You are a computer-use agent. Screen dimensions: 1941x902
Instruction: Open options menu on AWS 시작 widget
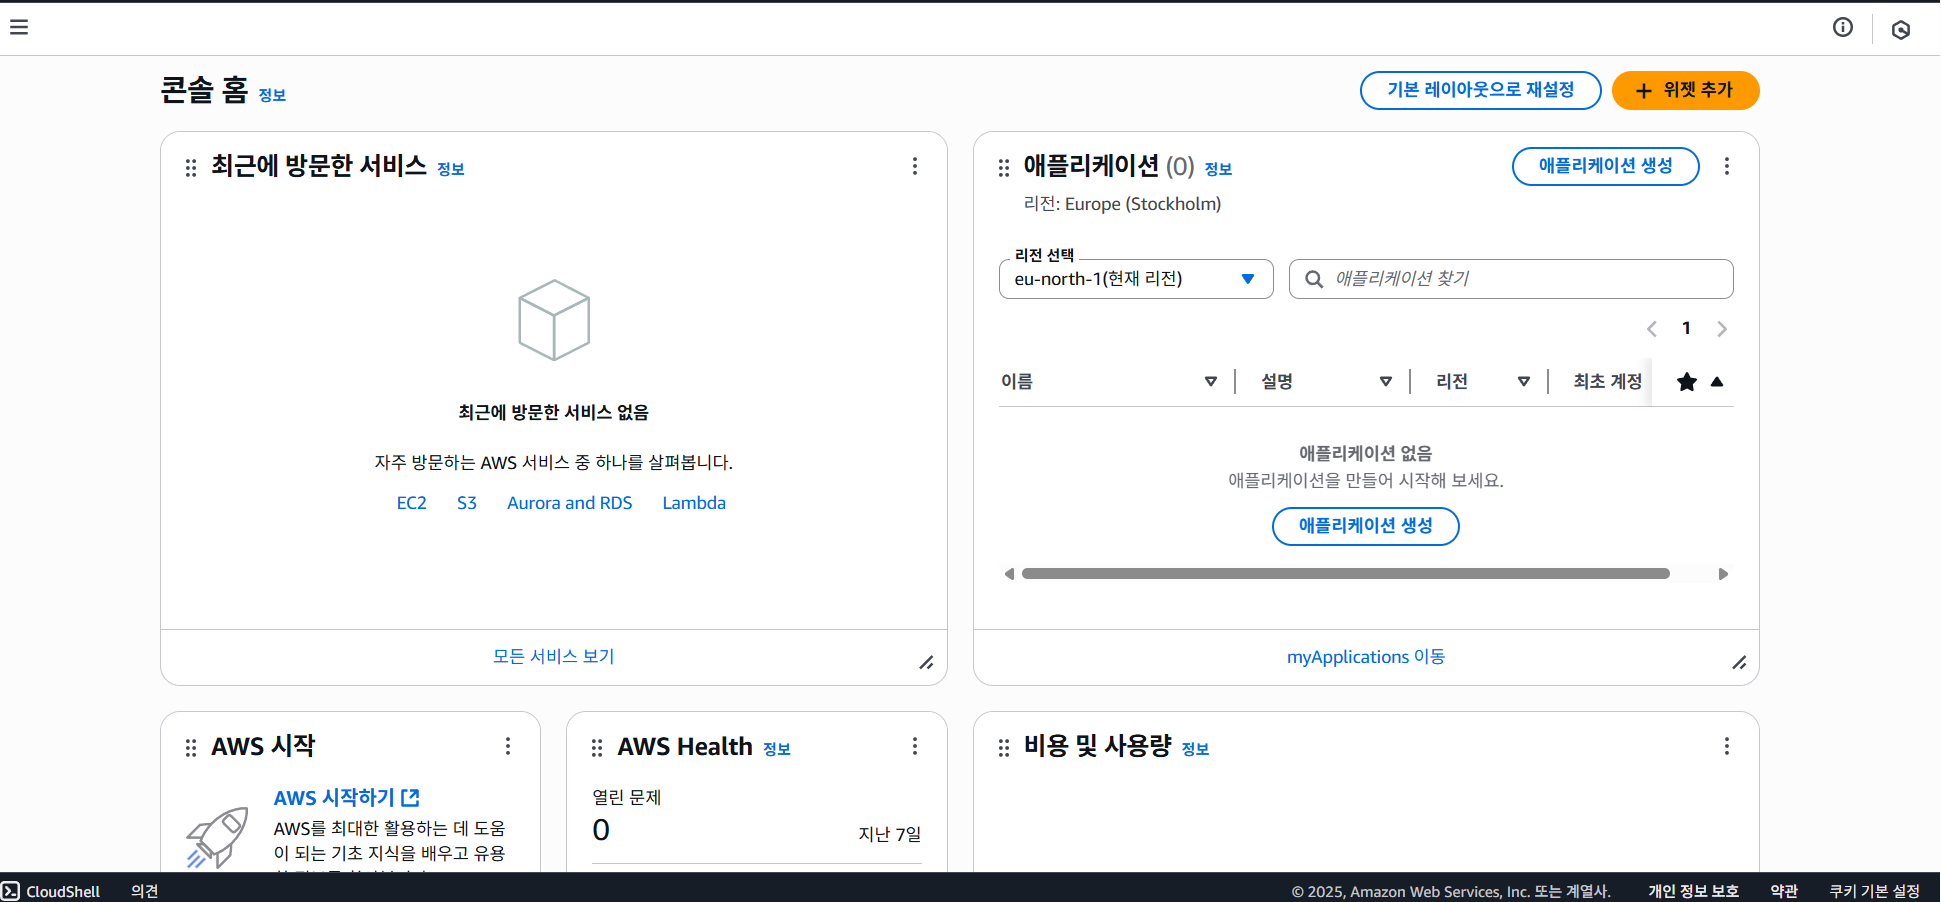508,746
